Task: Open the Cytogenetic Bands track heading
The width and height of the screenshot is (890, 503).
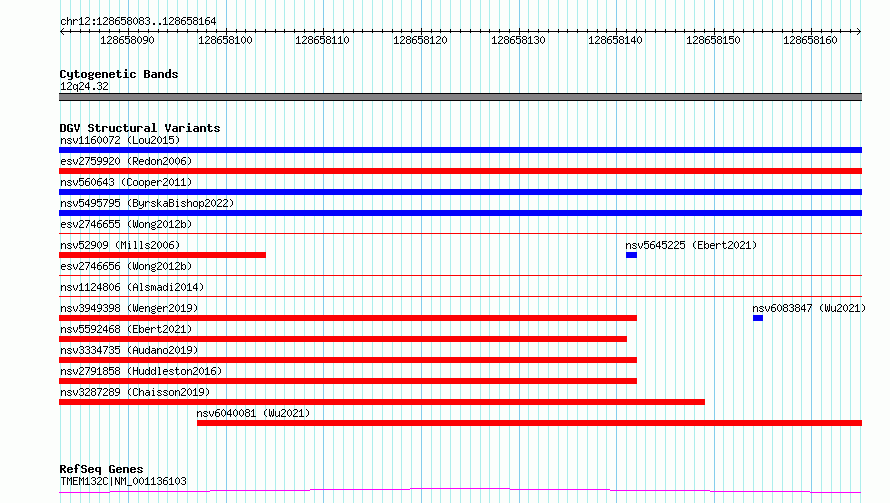Action: pyautogui.click(x=119, y=74)
